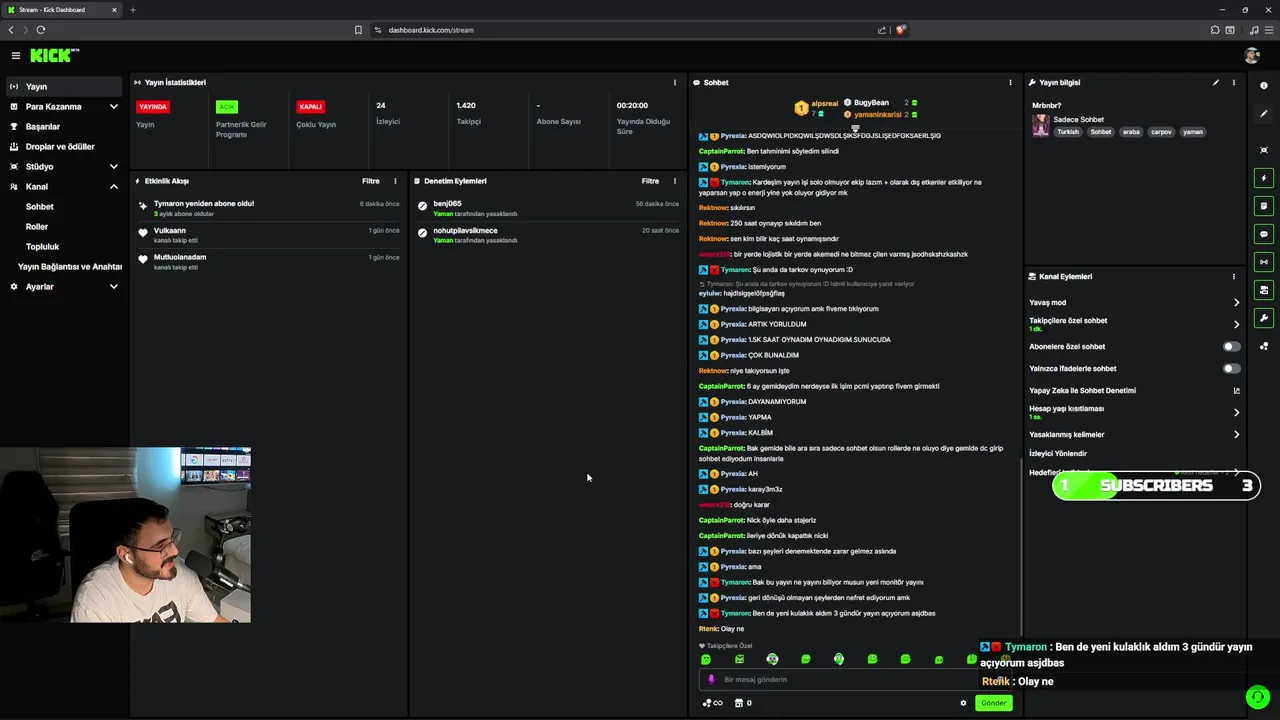The height and width of the screenshot is (720, 1280).
Task: Collapse the Stüdyo sidebar section
Action: 114,167
